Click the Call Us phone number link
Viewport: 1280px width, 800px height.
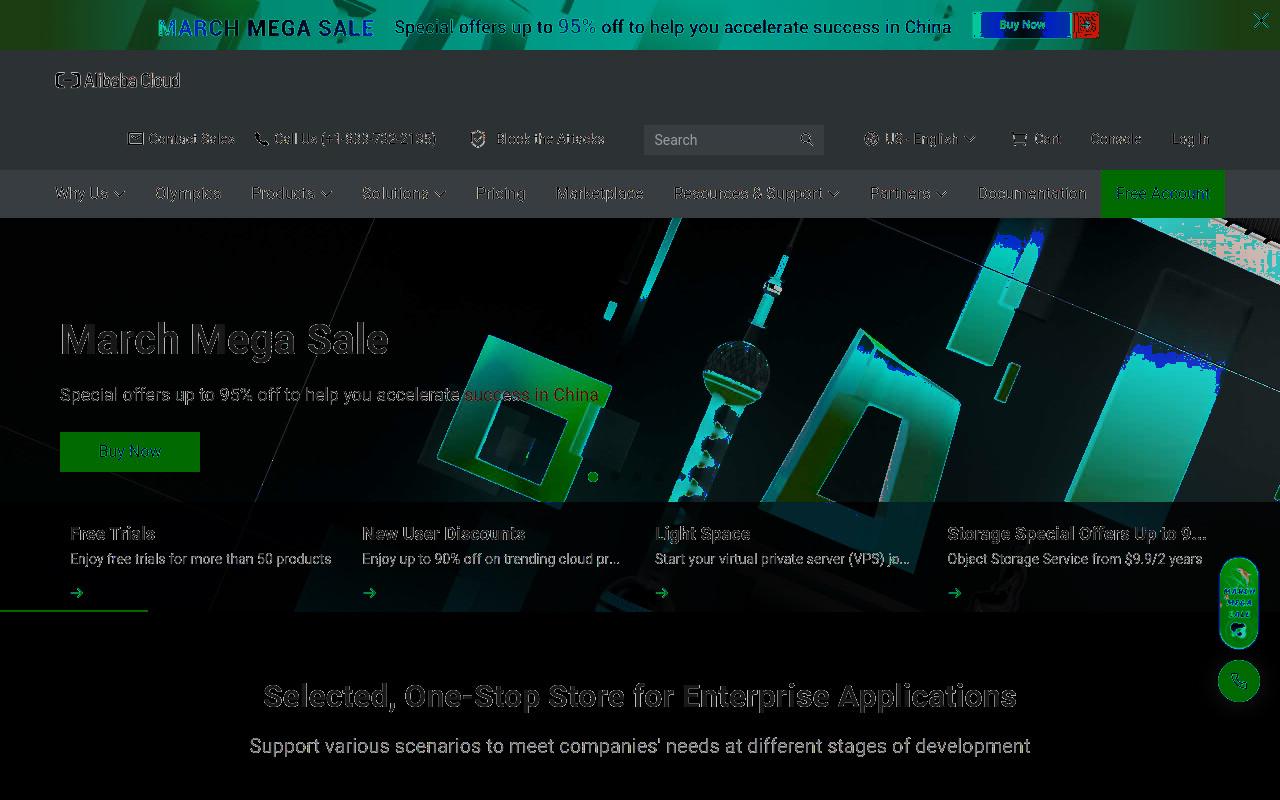[x=355, y=139]
